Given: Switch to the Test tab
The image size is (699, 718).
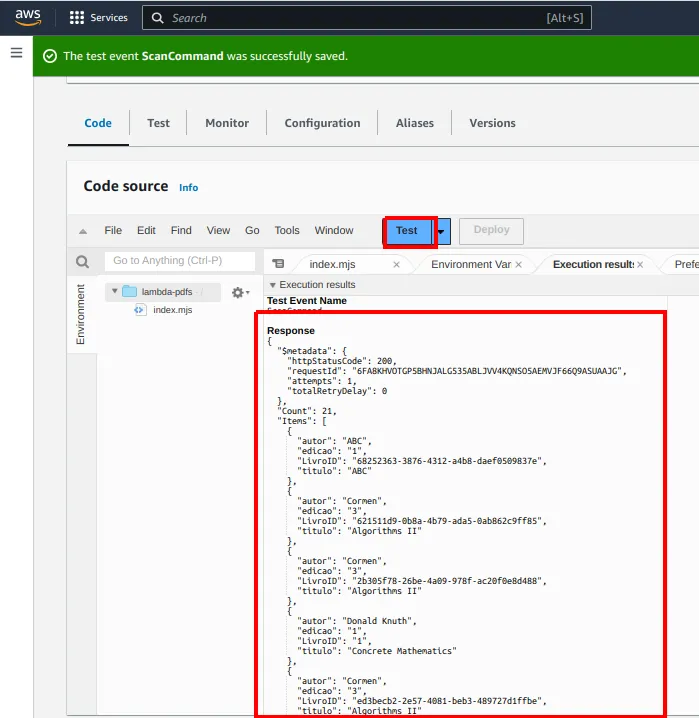Looking at the screenshot, I should pos(158,123).
